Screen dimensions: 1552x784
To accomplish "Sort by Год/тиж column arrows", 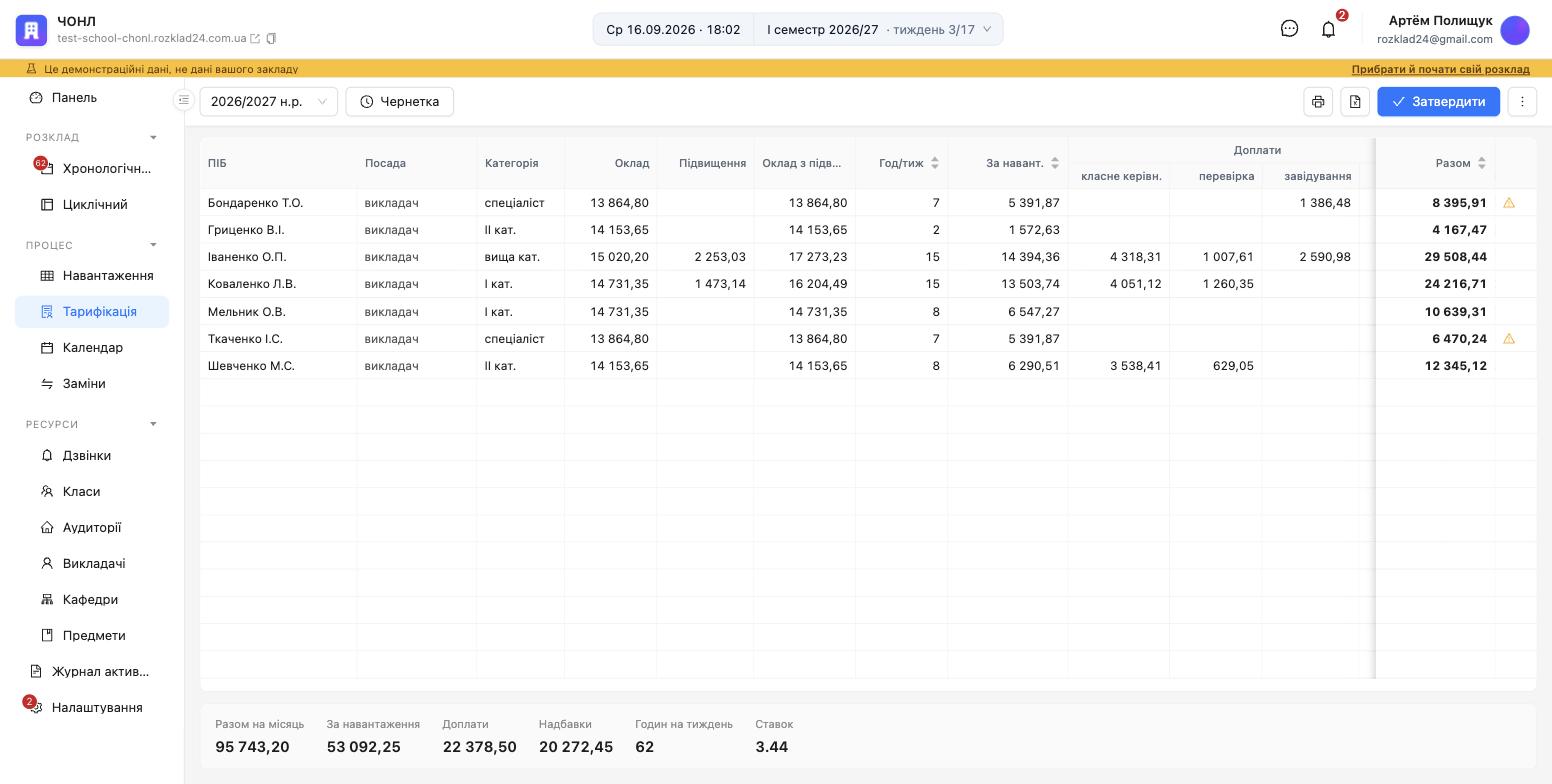I will (x=935, y=163).
